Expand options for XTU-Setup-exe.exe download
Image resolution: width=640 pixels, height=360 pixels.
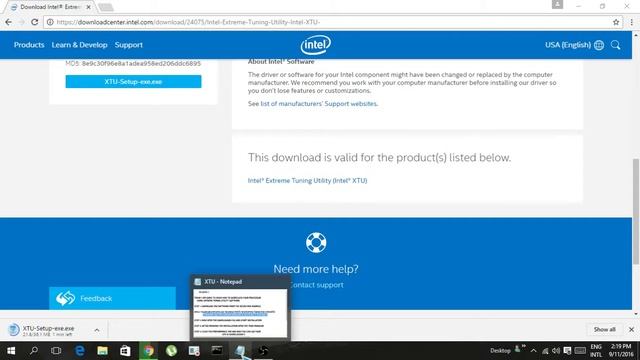(x=97, y=330)
